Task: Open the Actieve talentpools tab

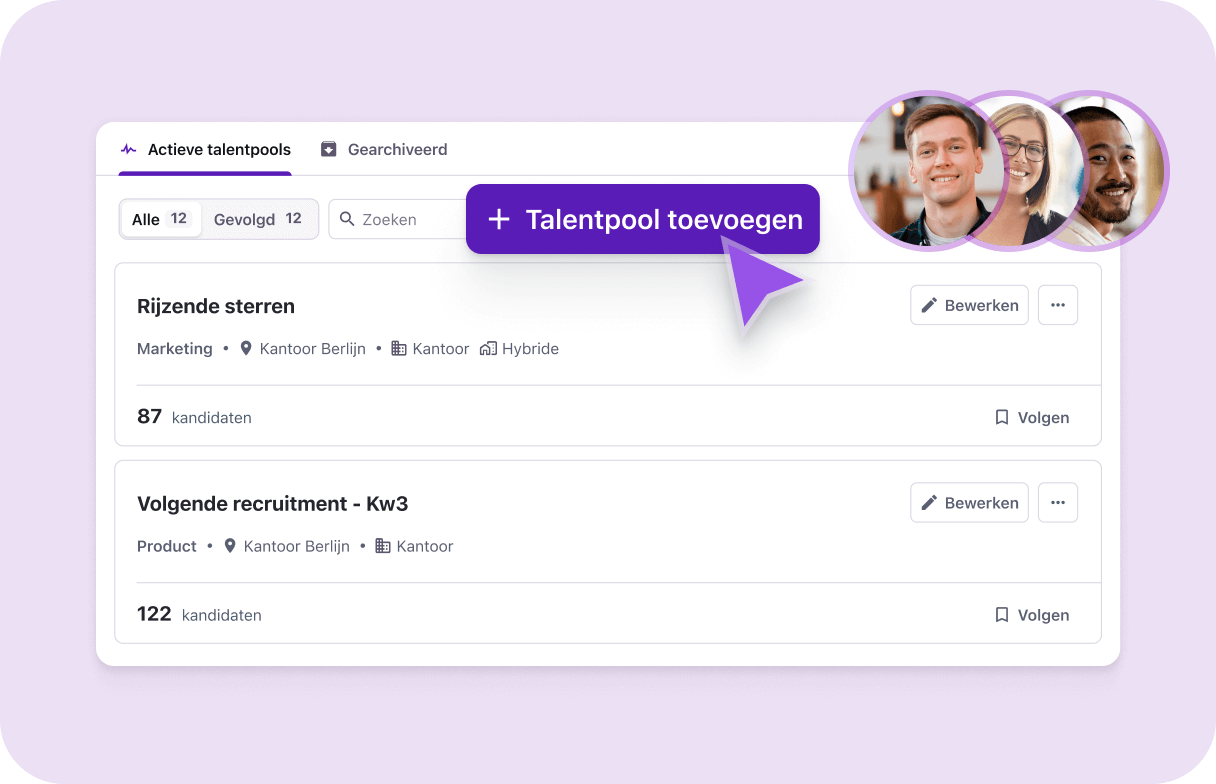Action: tap(205, 150)
